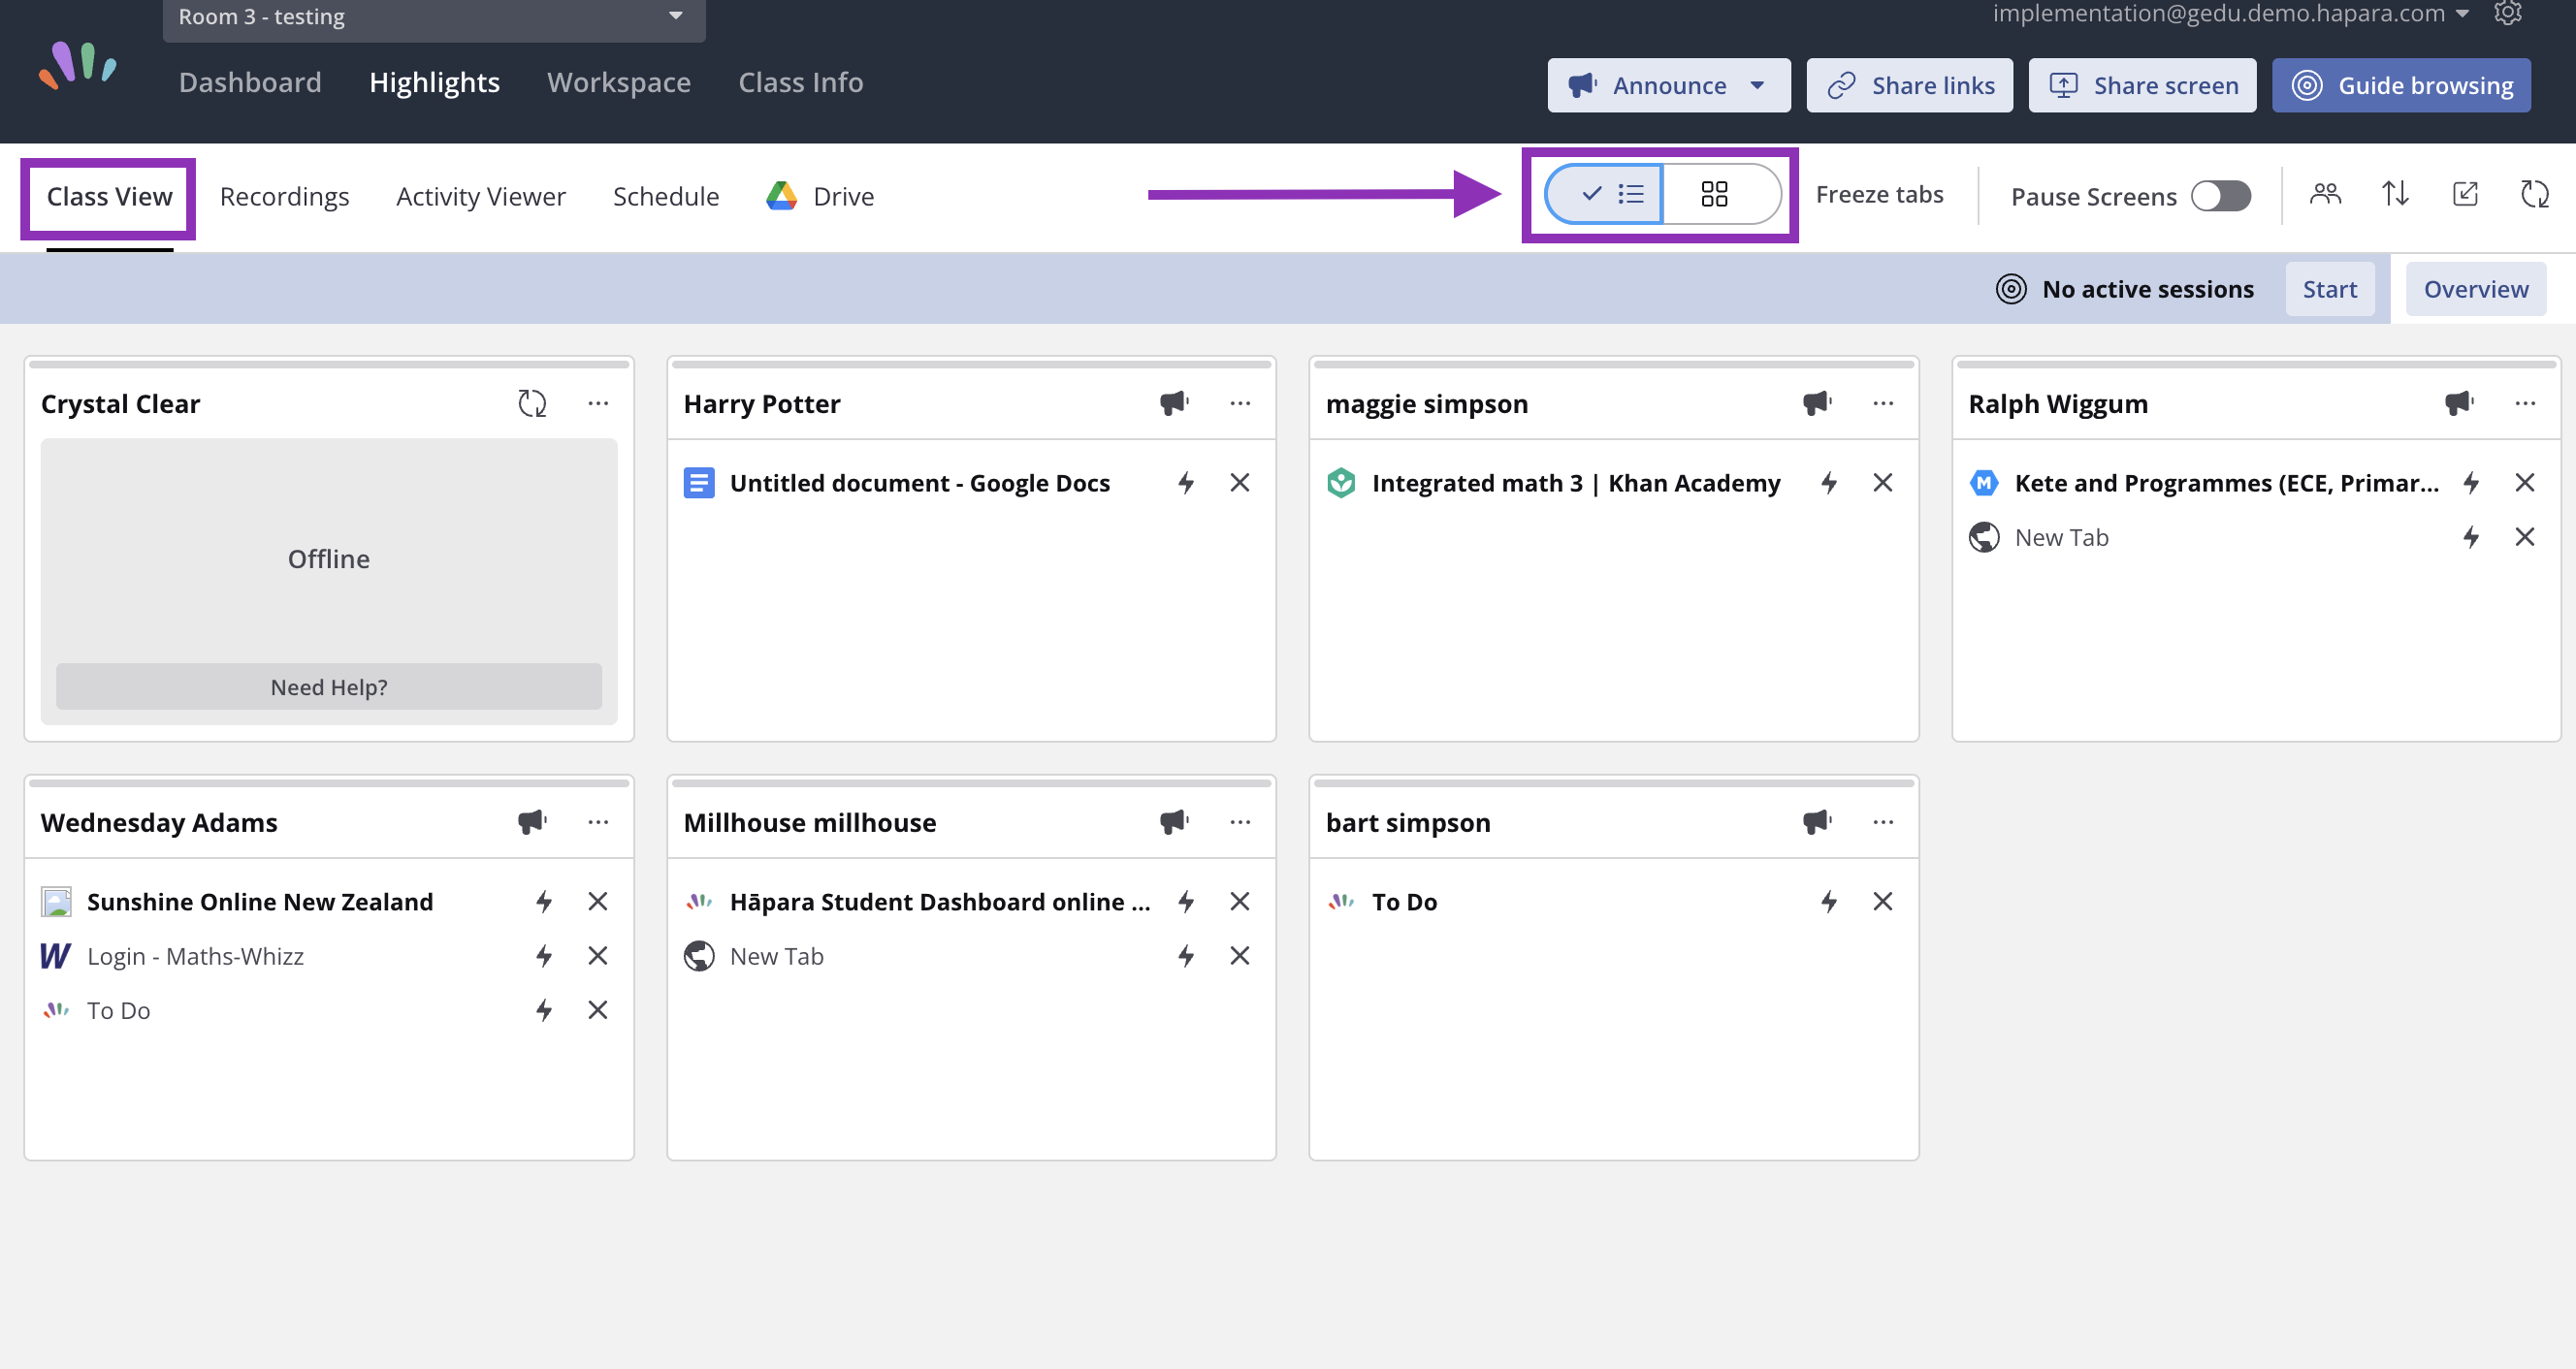Viewport: 2576px width, 1369px height.
Task: Switch to list view of tabs
Action: [1604, 194]
